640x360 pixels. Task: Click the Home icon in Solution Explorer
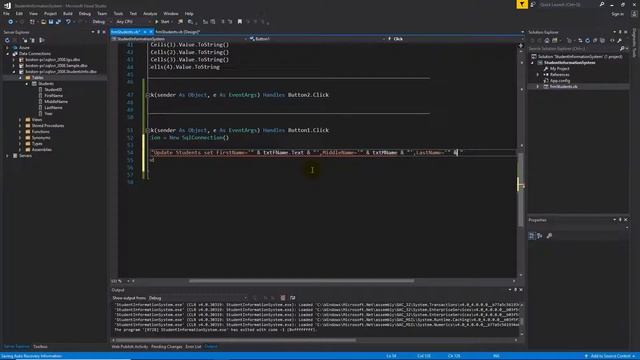(x=547, y=40)
